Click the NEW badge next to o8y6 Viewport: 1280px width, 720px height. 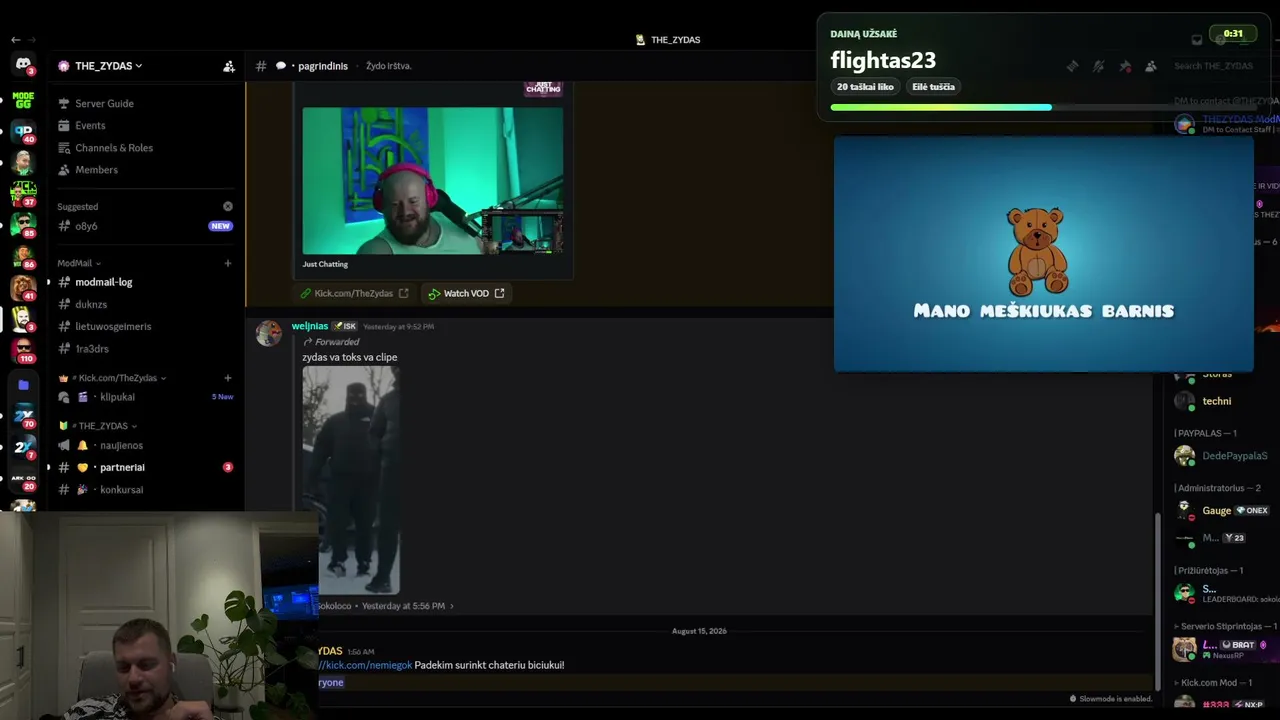coord(220,226)
